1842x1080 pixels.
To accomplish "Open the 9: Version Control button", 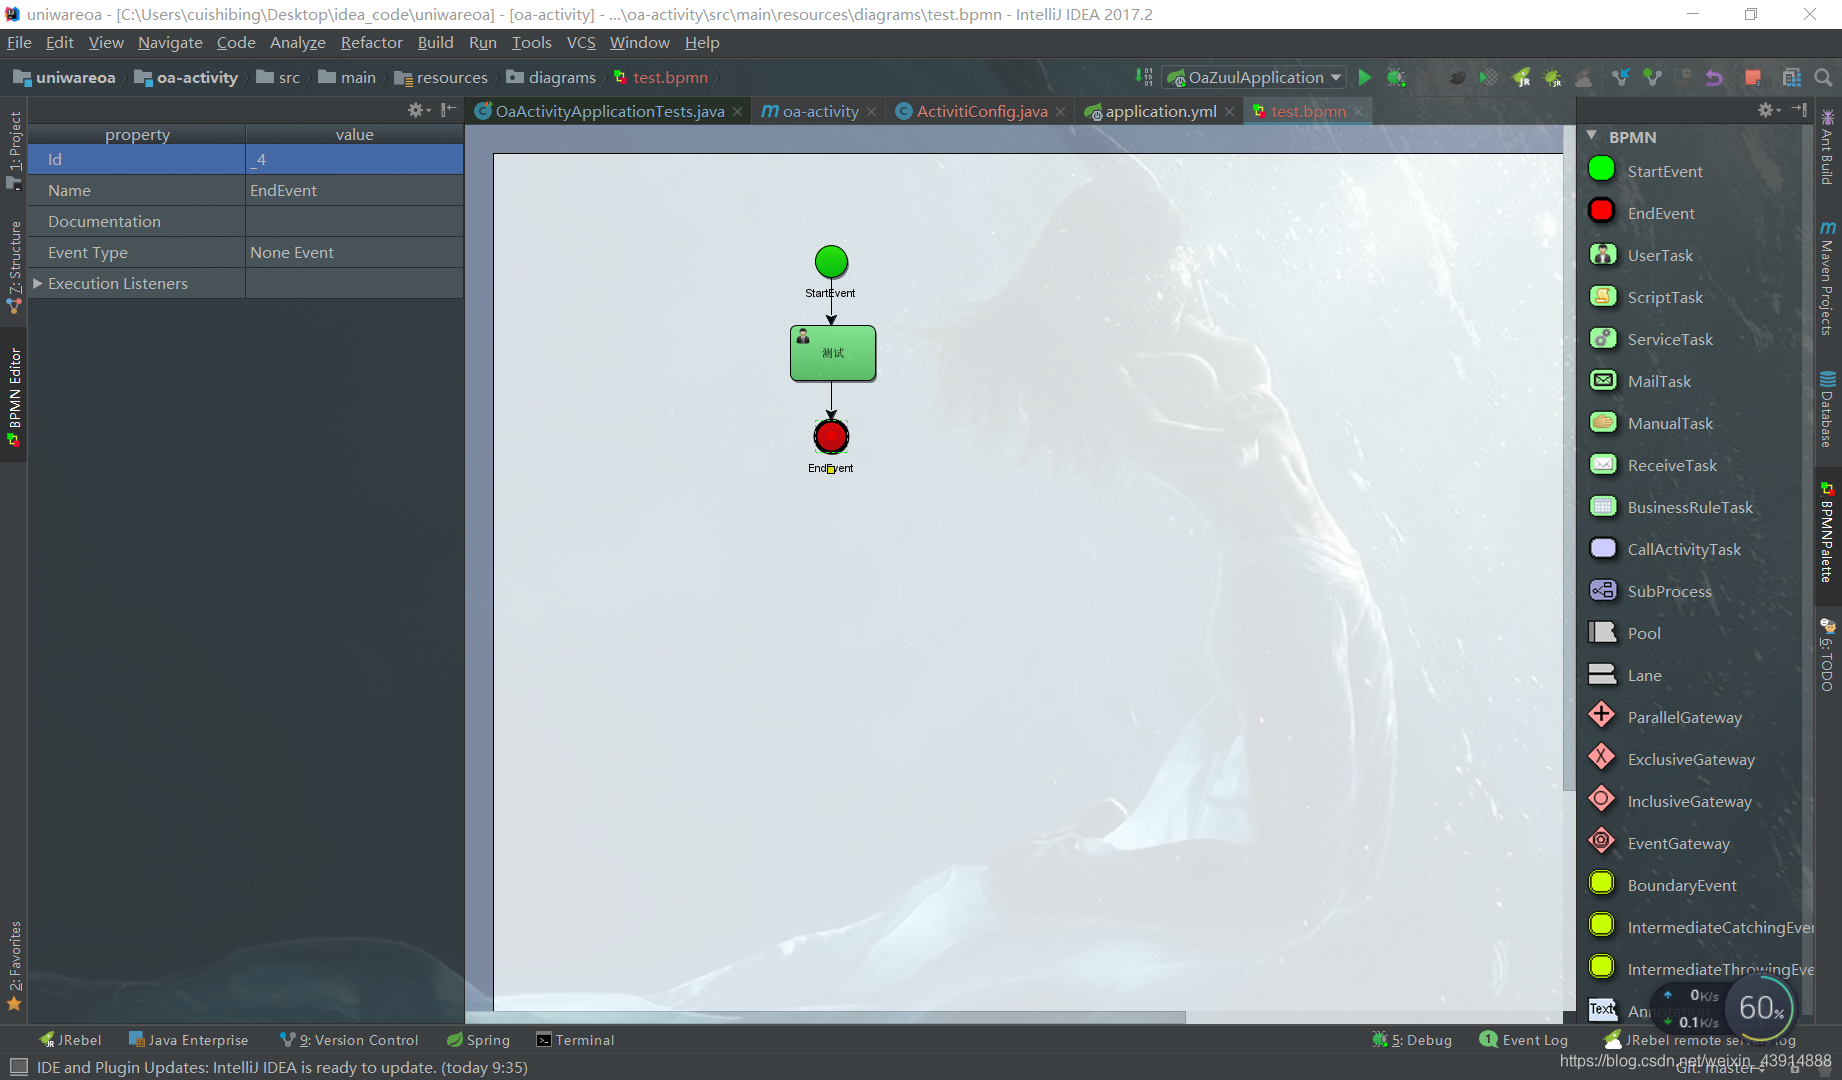I will [349, 1040].
